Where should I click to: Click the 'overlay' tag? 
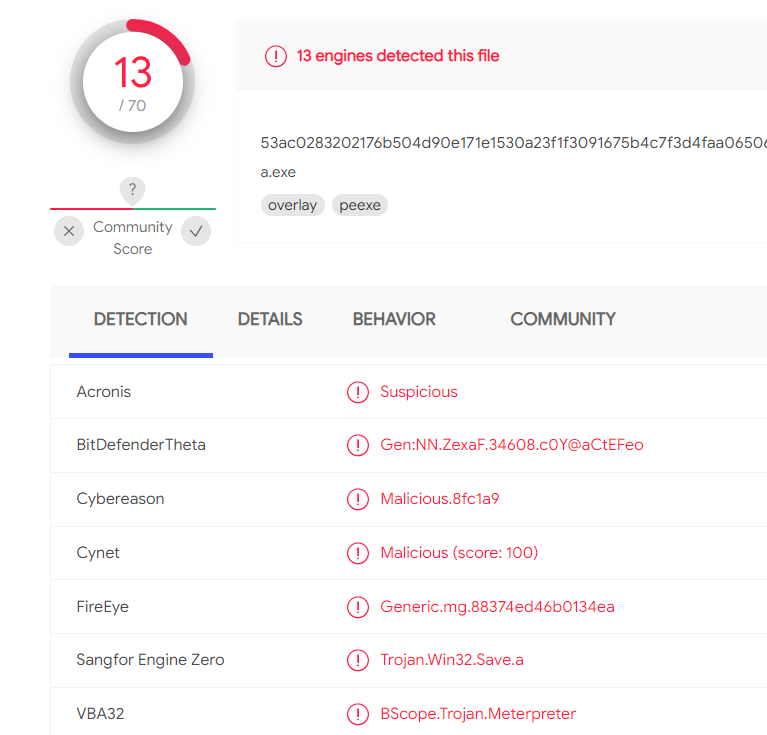(293, 205)
